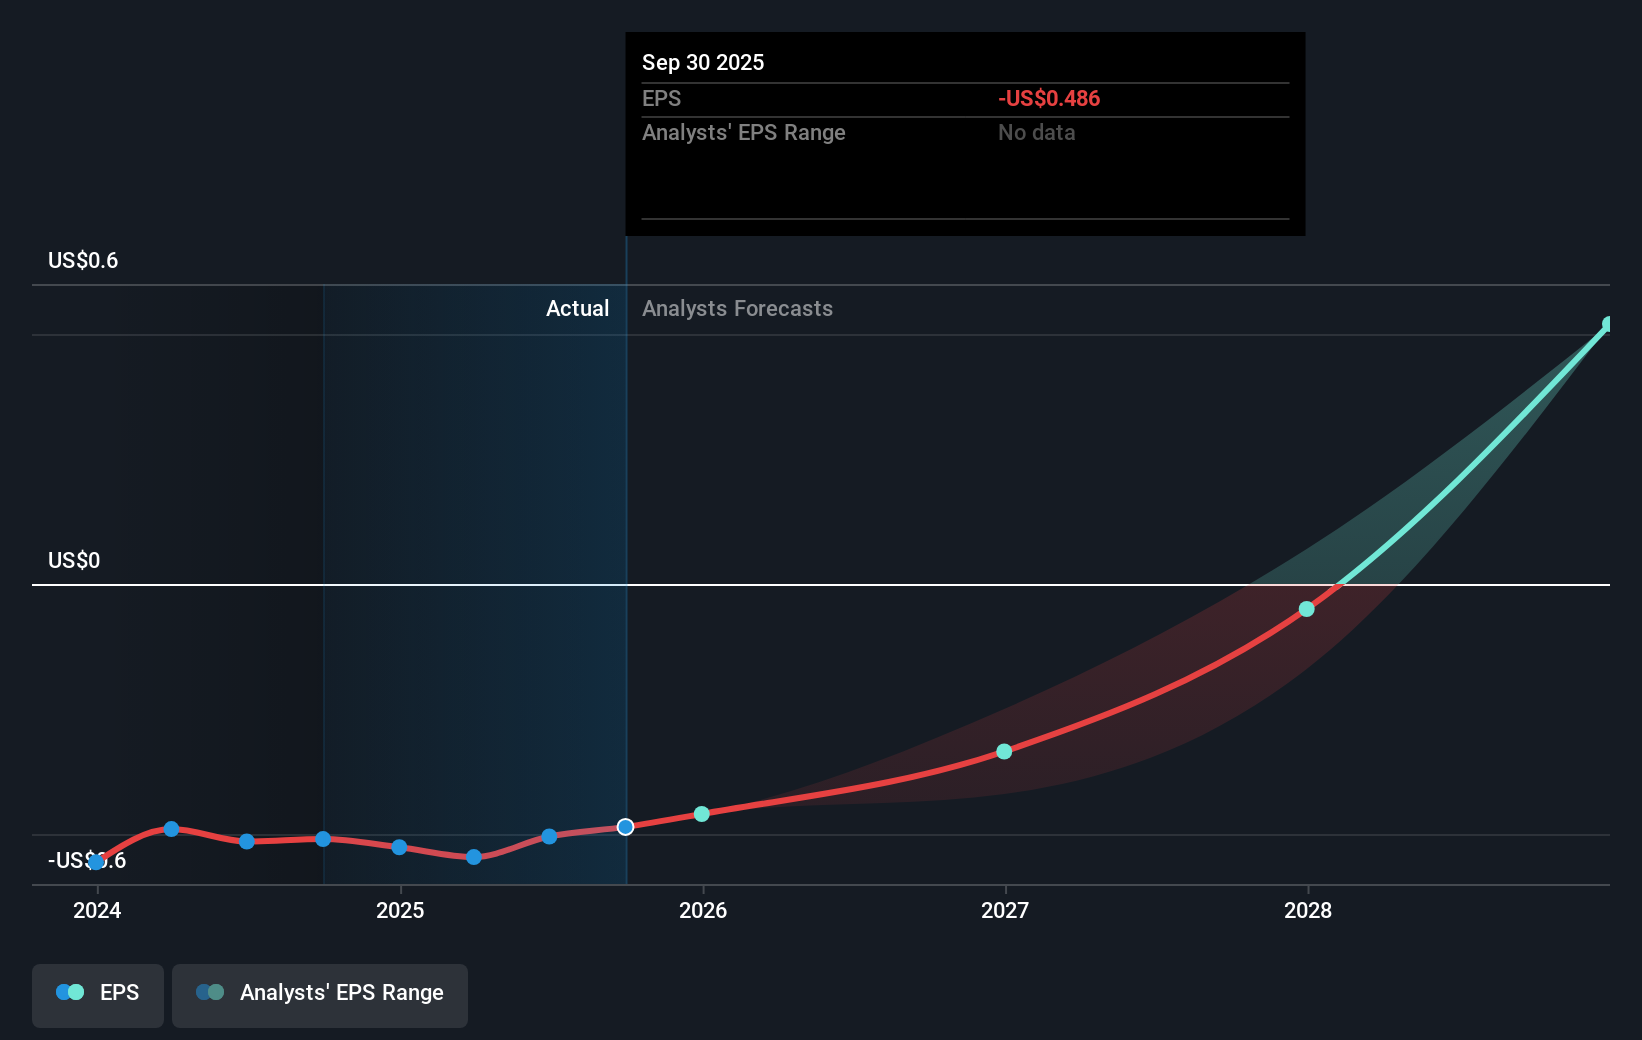The image size is (1642, 1040).
Task: Click the EPS data point at mid-2024
Action: click(x=247, y=841)
